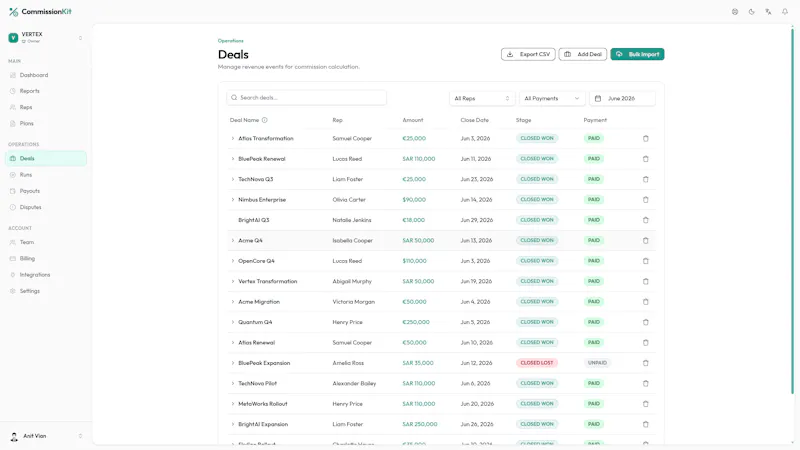Click the Jun 29, 2026 date cell
800x450 pixels.
(x=477, y=220)
